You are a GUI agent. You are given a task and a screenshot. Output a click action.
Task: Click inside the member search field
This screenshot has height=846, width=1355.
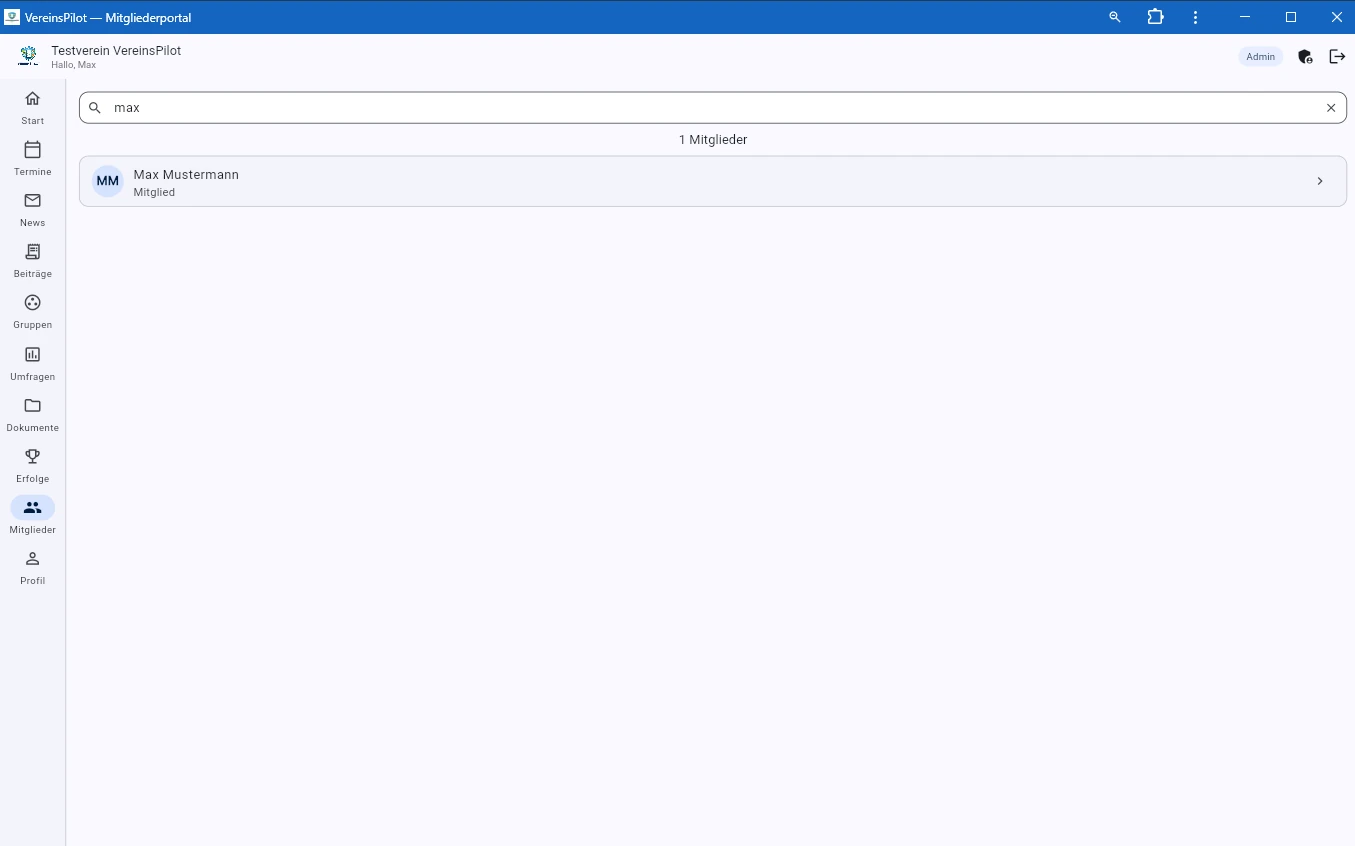click(600, 107)
